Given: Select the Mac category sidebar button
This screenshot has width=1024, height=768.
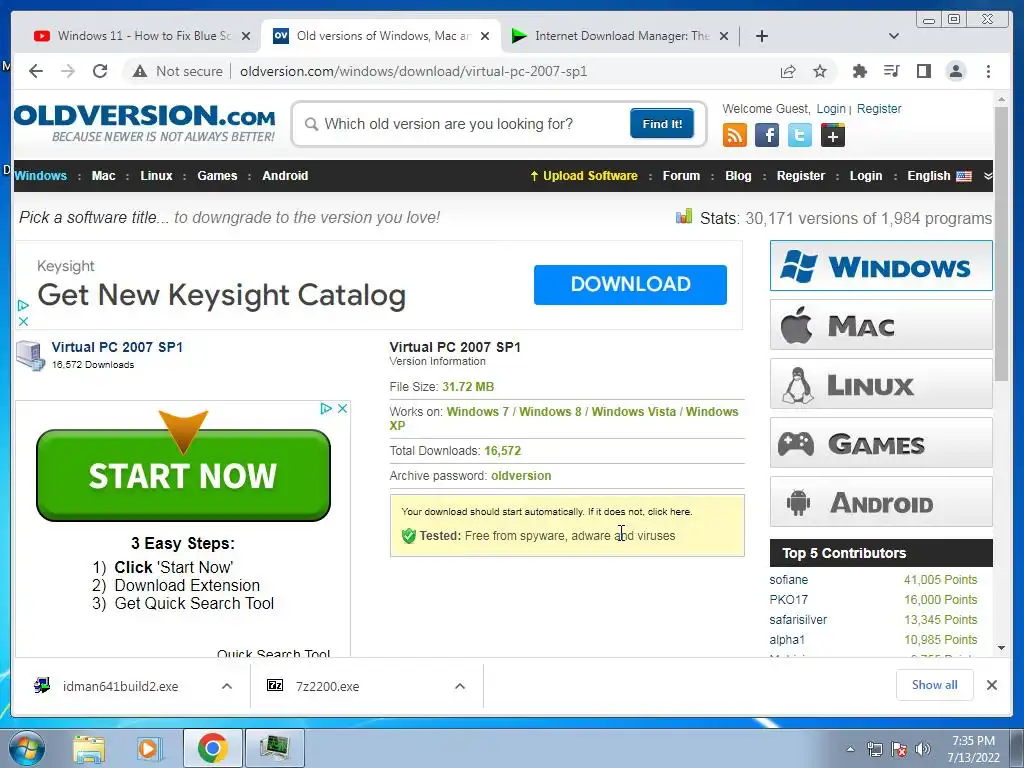Looking at the screenshot, I should (881, 325).
